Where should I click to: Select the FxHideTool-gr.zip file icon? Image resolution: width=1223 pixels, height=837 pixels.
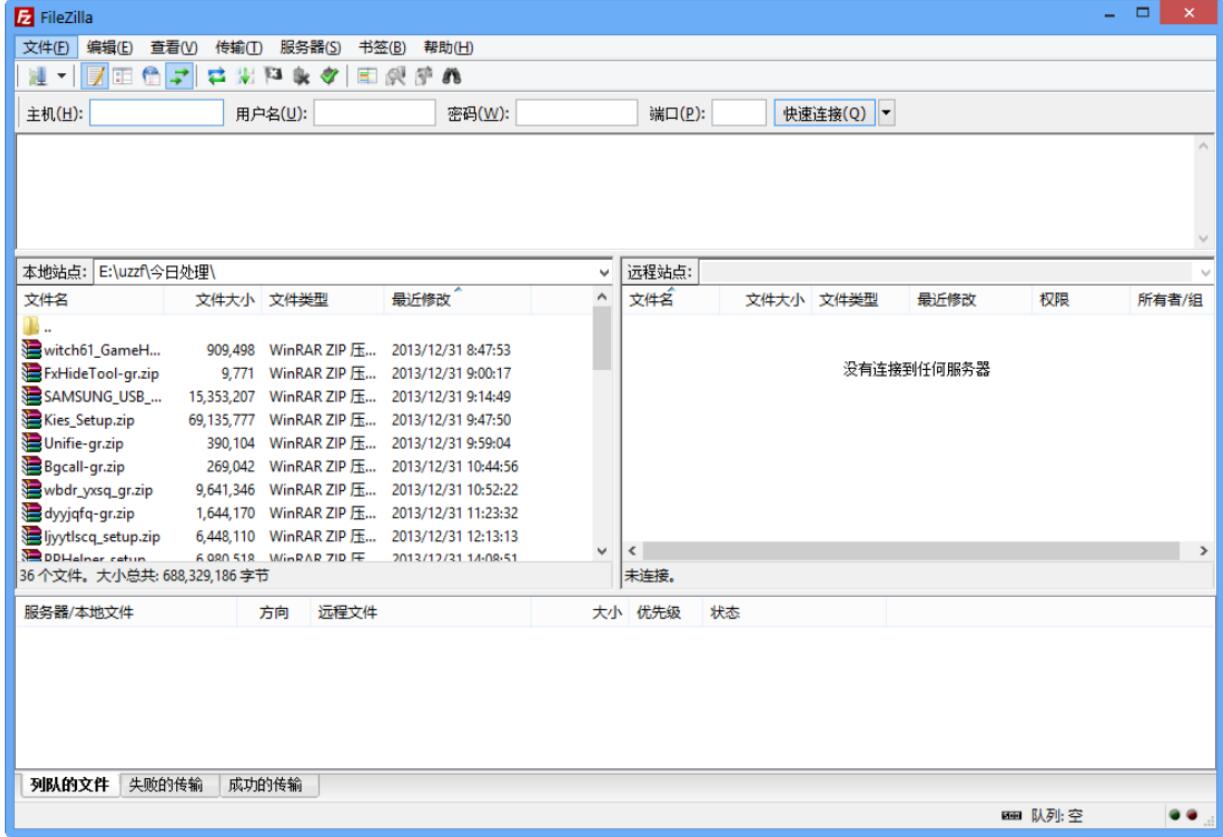click(x=31, y=372)
